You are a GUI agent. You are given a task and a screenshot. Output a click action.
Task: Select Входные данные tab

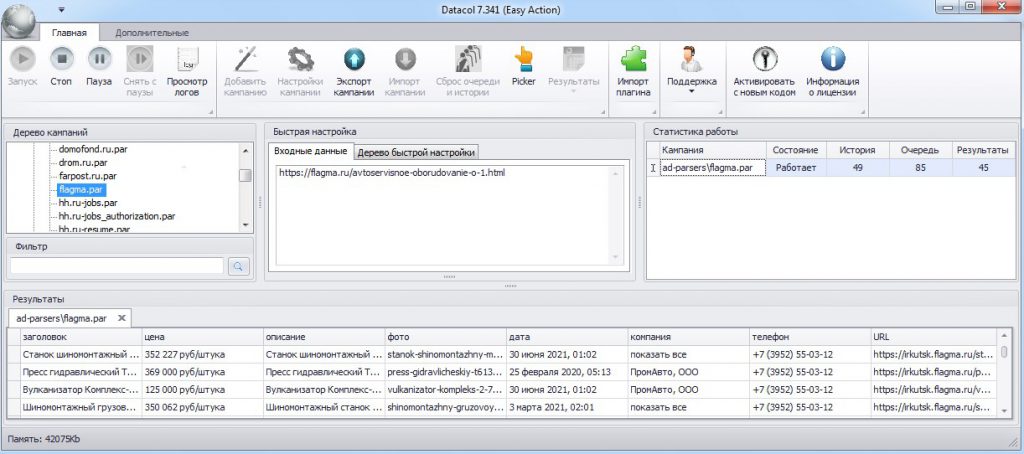pyautogui.click(x=311, y=151)
